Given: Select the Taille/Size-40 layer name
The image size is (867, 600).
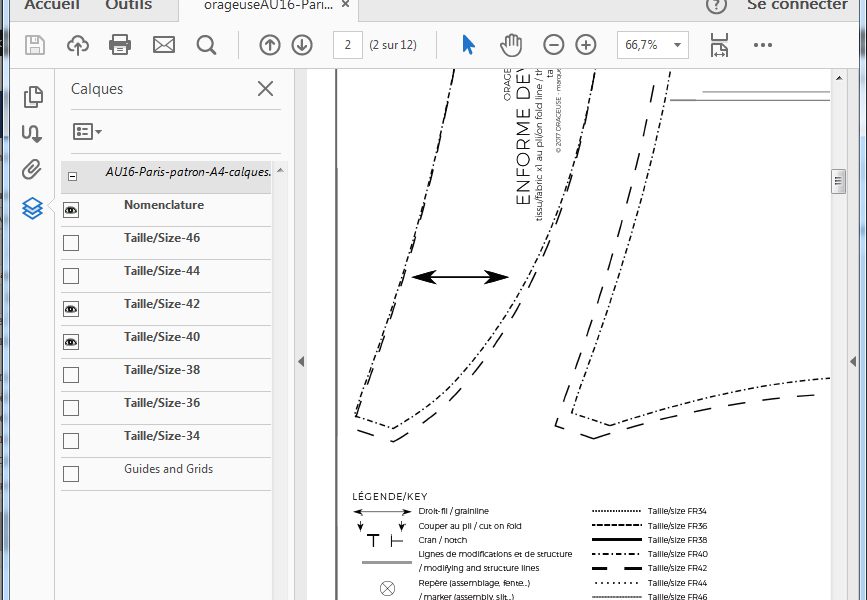Looking at the screenshot, I should (x=162, y=337).
